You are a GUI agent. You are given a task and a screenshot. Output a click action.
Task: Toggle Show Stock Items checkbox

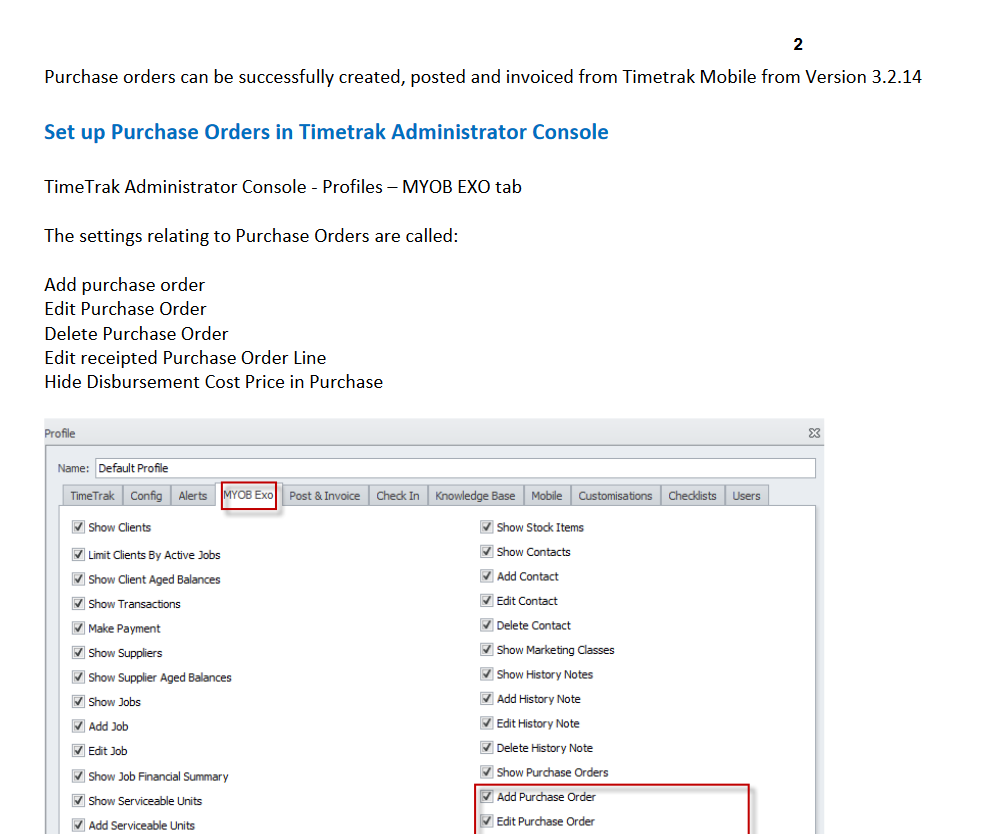coord(487,527)
